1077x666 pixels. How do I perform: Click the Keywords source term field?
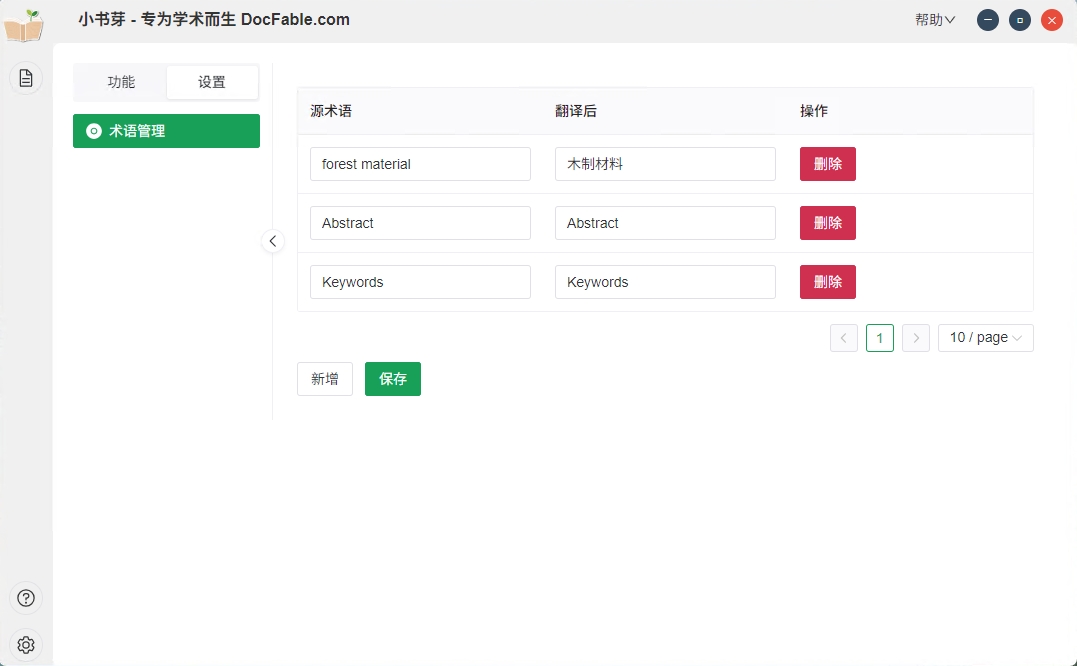coord(420,282)
